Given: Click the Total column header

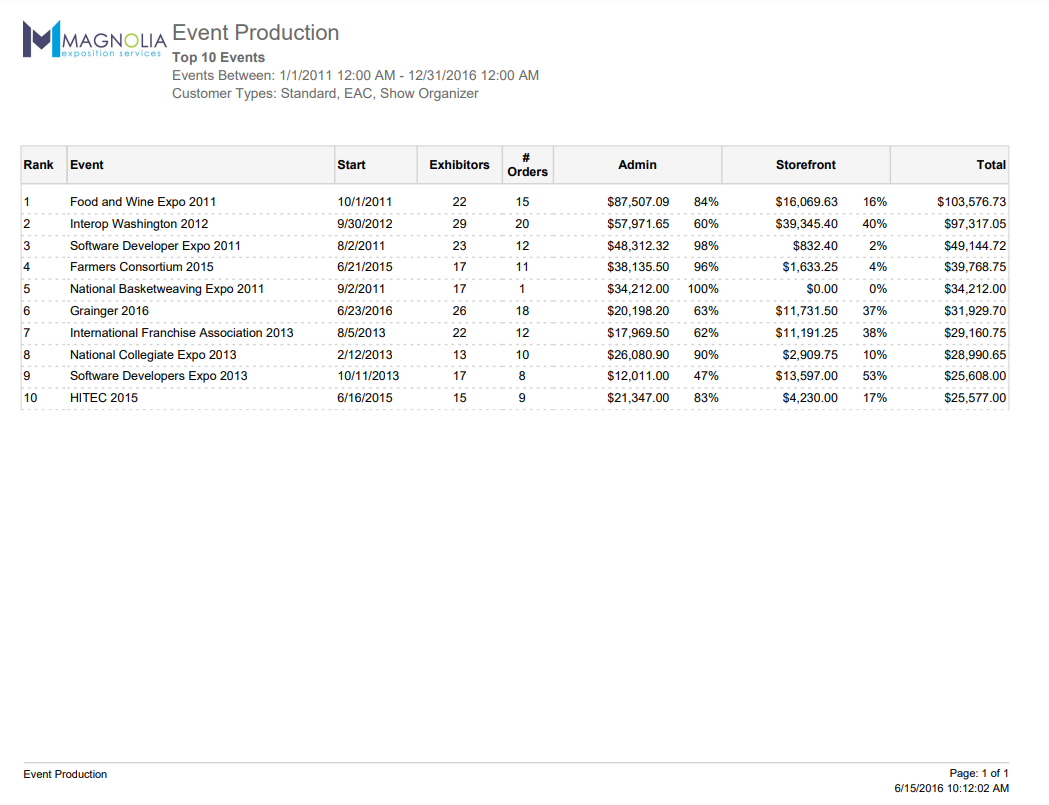Looking at the screenshot, I should click(x=990, y=165).
